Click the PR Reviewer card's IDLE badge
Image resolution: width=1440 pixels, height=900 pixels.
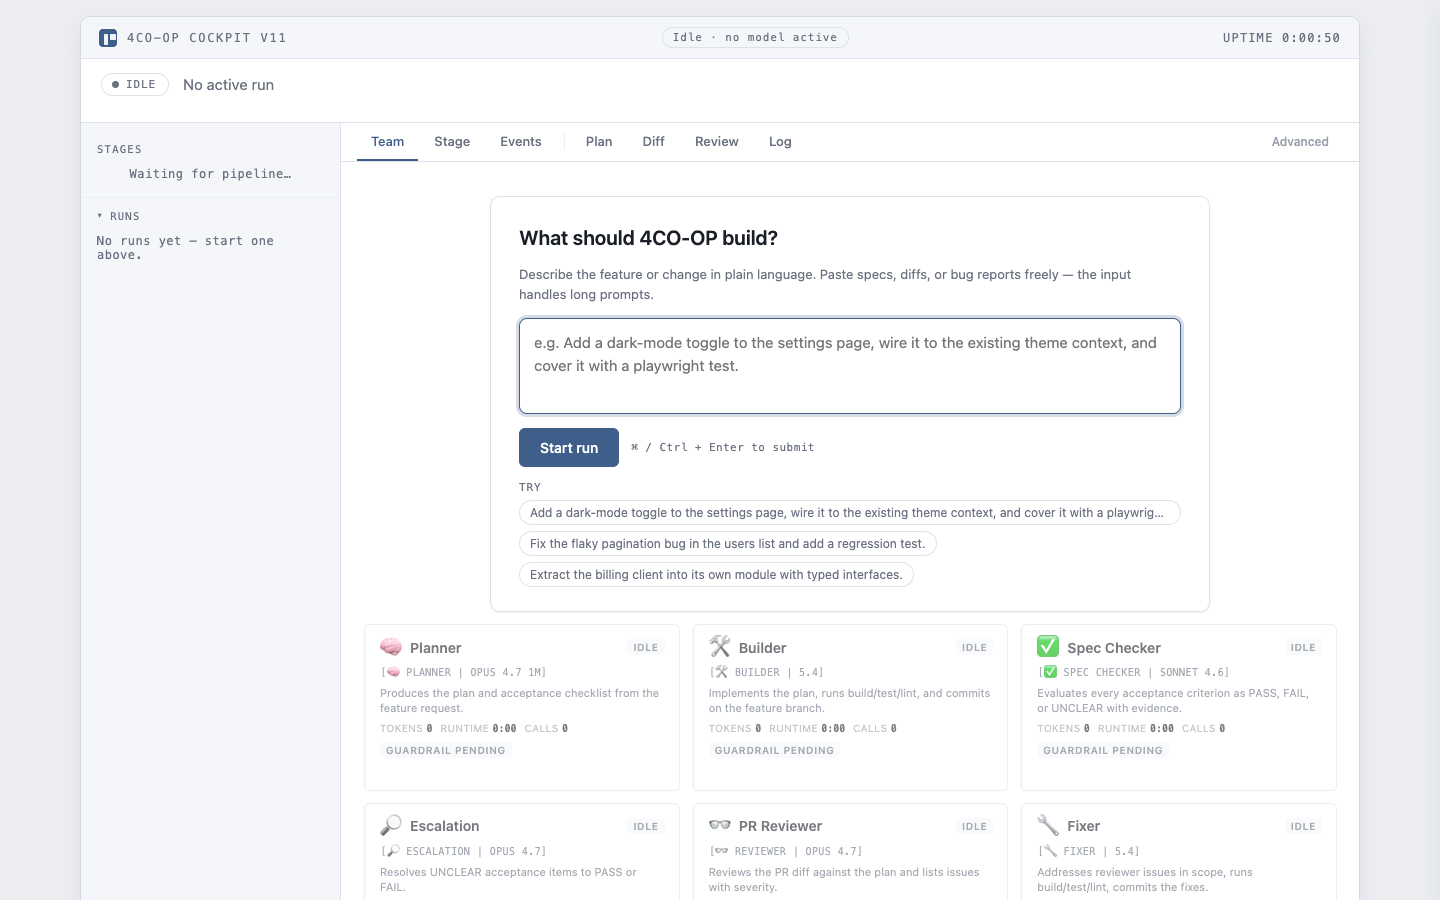975,827
